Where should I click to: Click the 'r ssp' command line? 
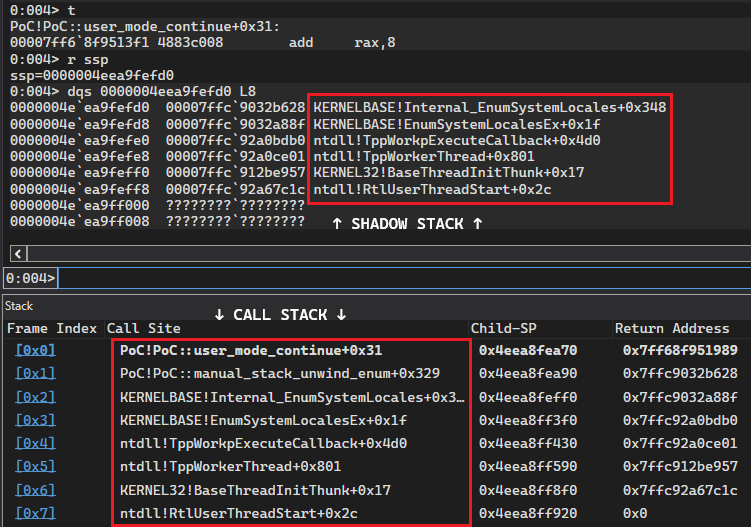[x=59, y=59]
